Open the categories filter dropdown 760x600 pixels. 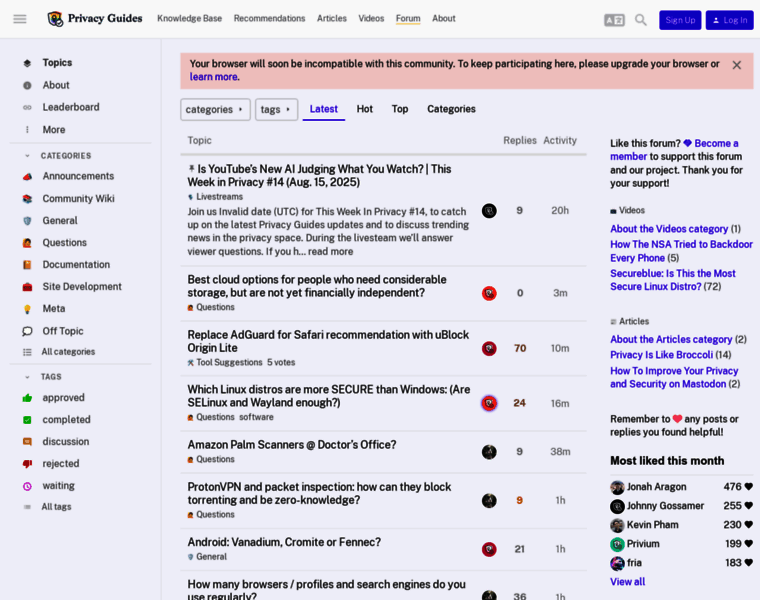(x=215, y=110)
